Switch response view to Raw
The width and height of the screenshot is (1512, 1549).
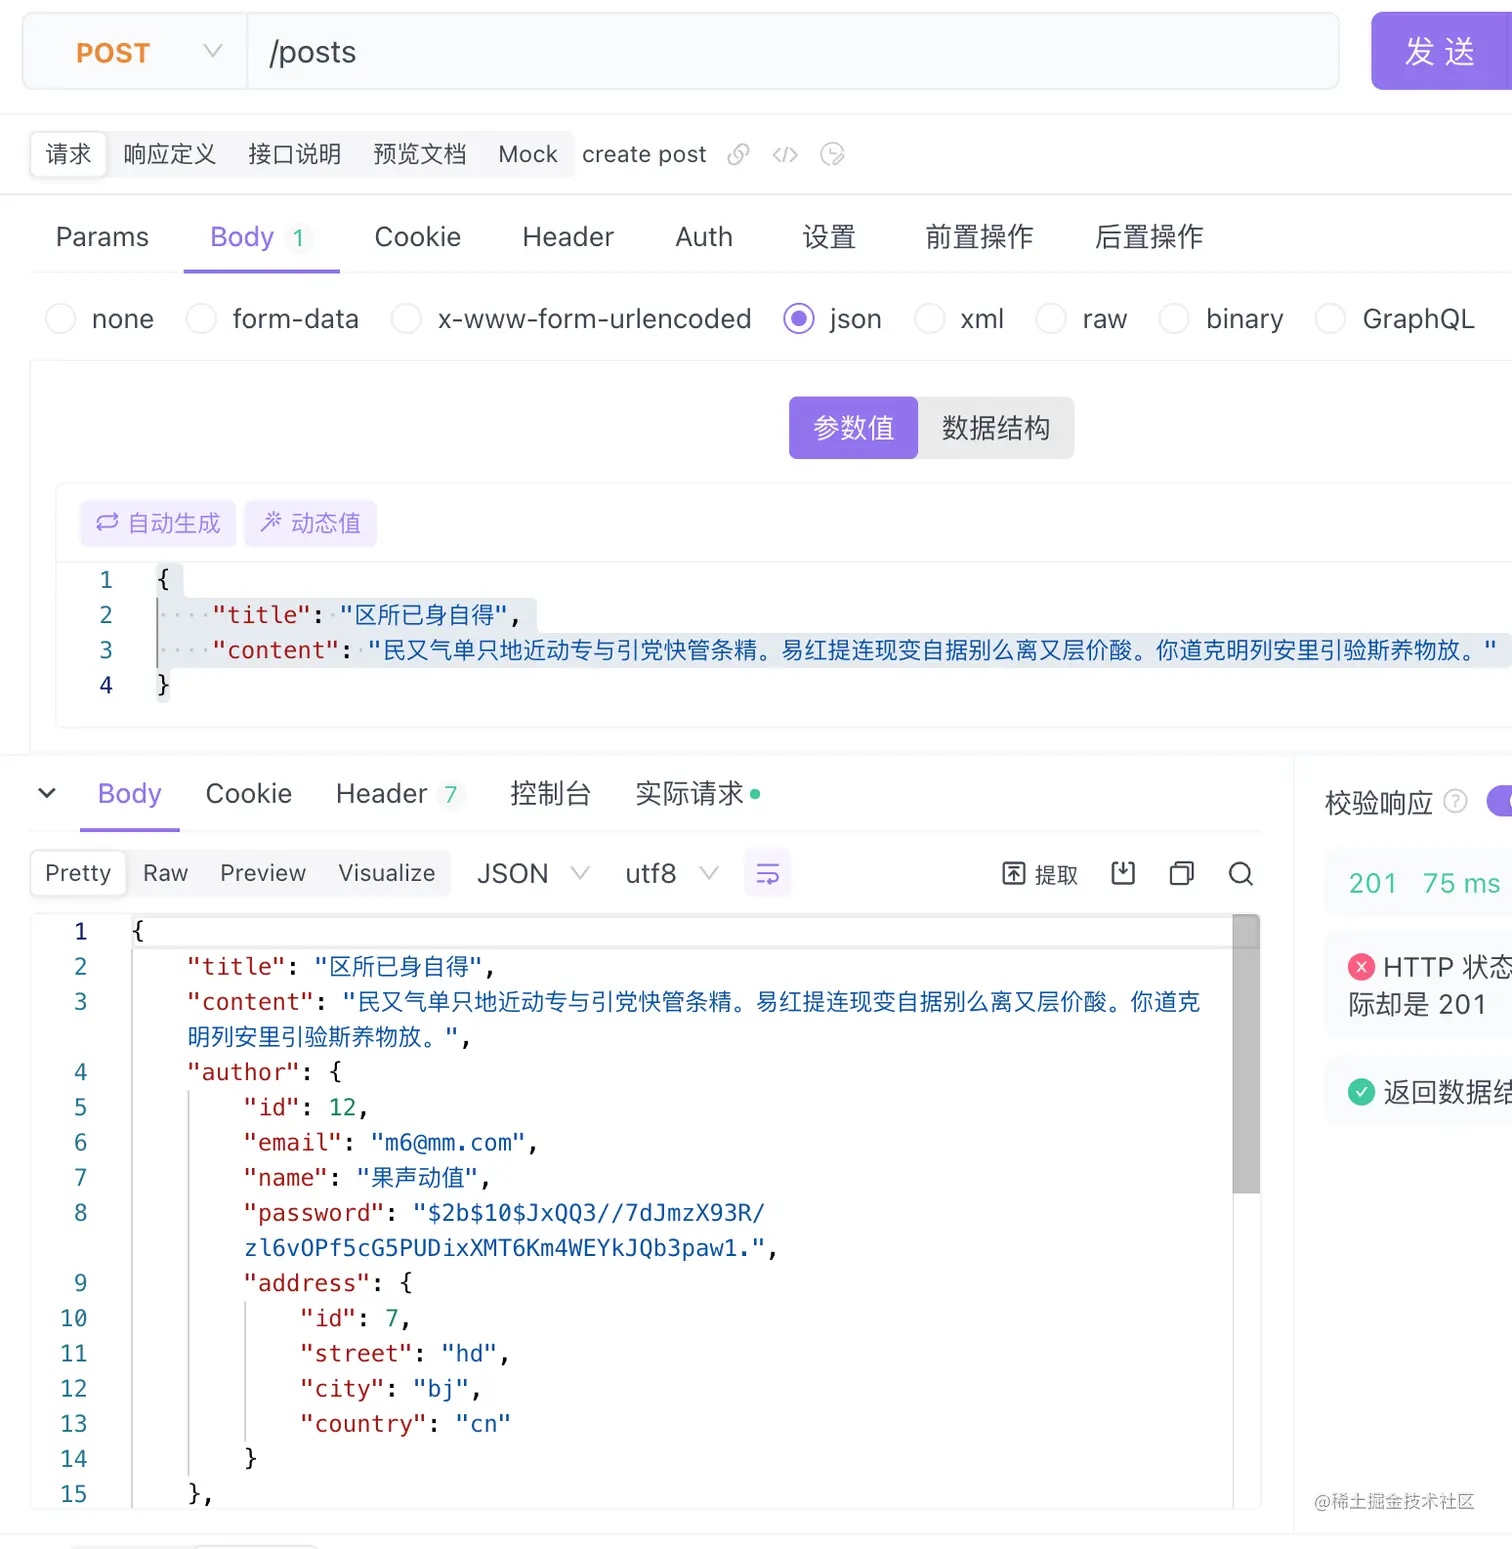coord(166,873)
